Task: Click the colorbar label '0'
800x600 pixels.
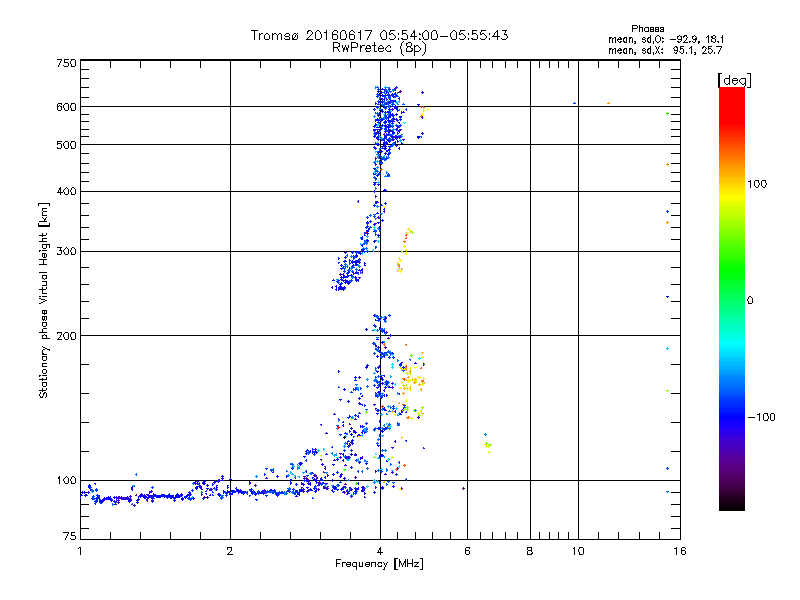Action: coord(750,301)
